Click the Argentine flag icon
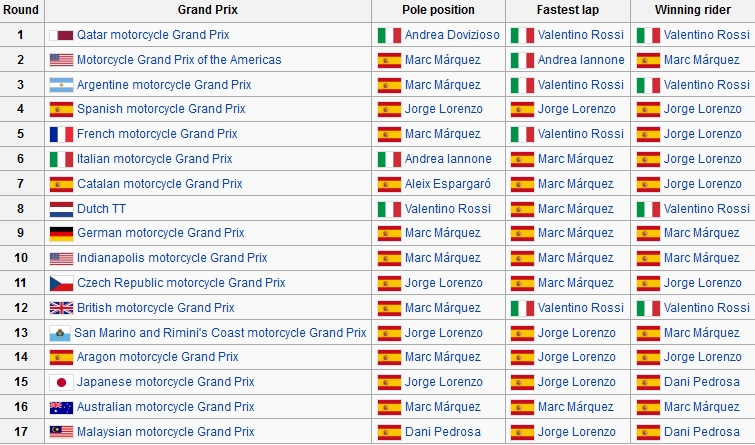Image resolution: width=755 pixels, height=445 pixels. (x=61, y=85)
